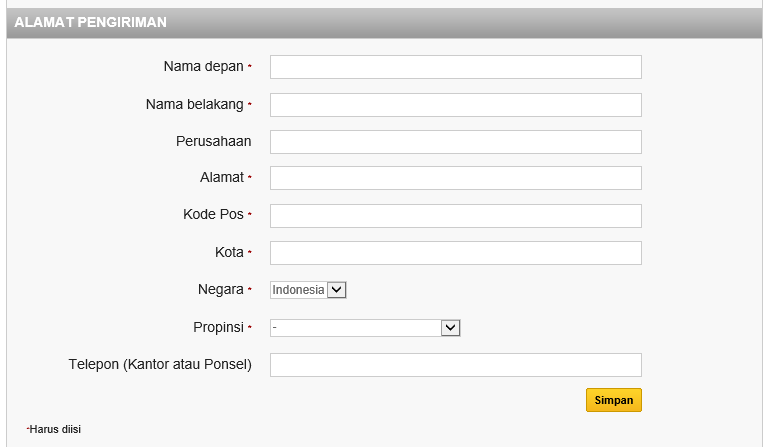The image size is (770, 447).
Task: Click the 'Perusahaan' label text
Action: pos(213,141)
